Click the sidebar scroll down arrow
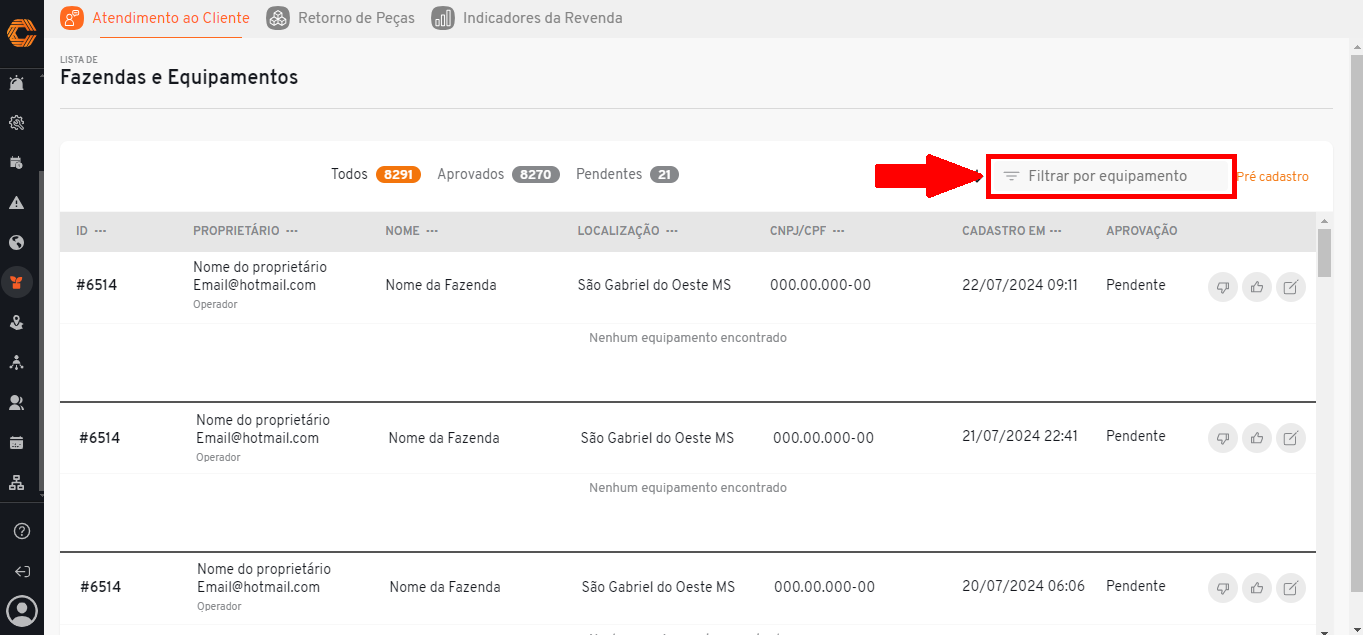The image size is (1363, 635). [41, 493]
